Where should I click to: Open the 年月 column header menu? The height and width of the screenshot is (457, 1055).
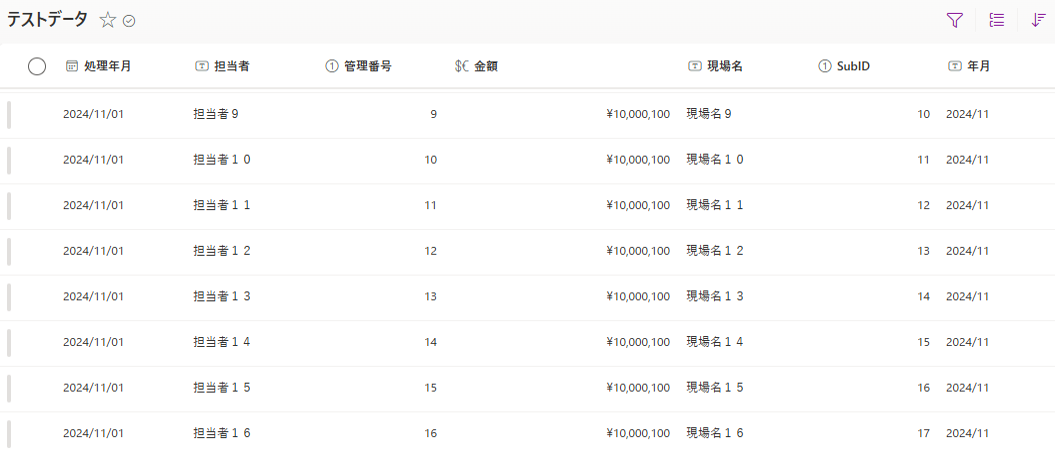coord(969,66)
